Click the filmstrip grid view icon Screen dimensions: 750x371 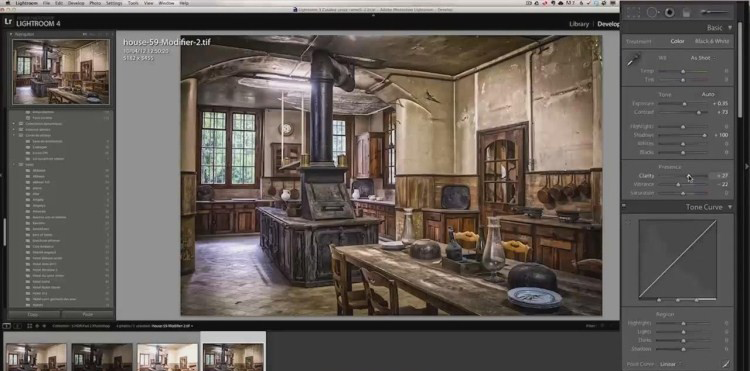[x=29, y=326]
